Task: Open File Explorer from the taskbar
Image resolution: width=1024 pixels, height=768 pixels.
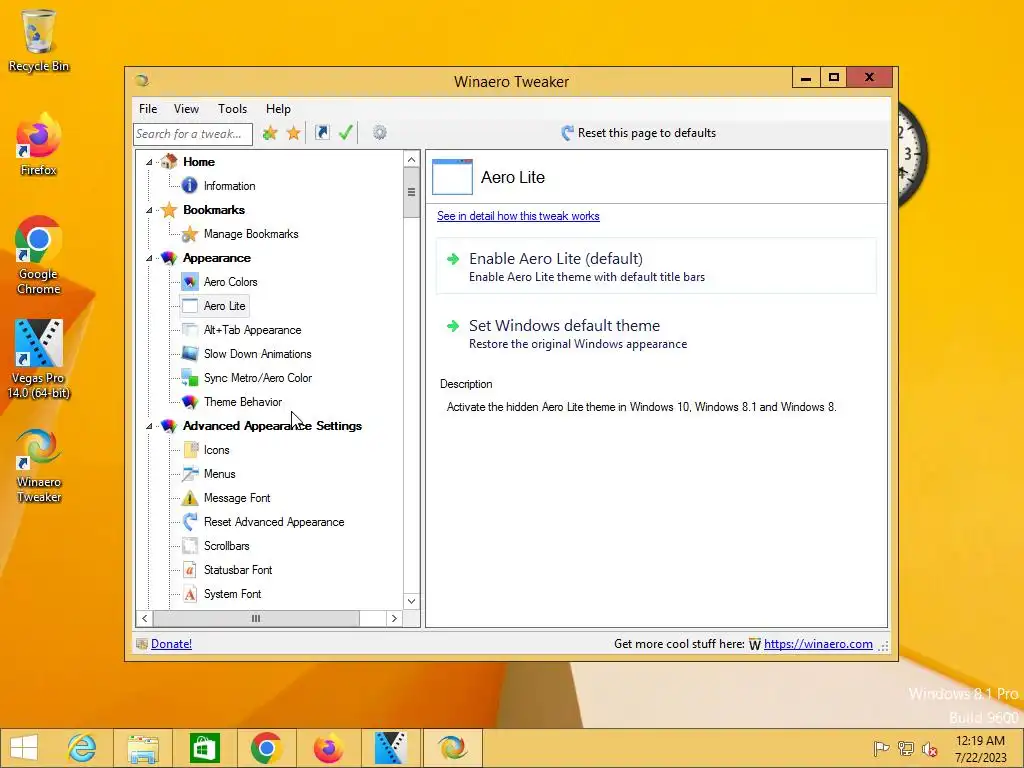Action: click(143, 748)
